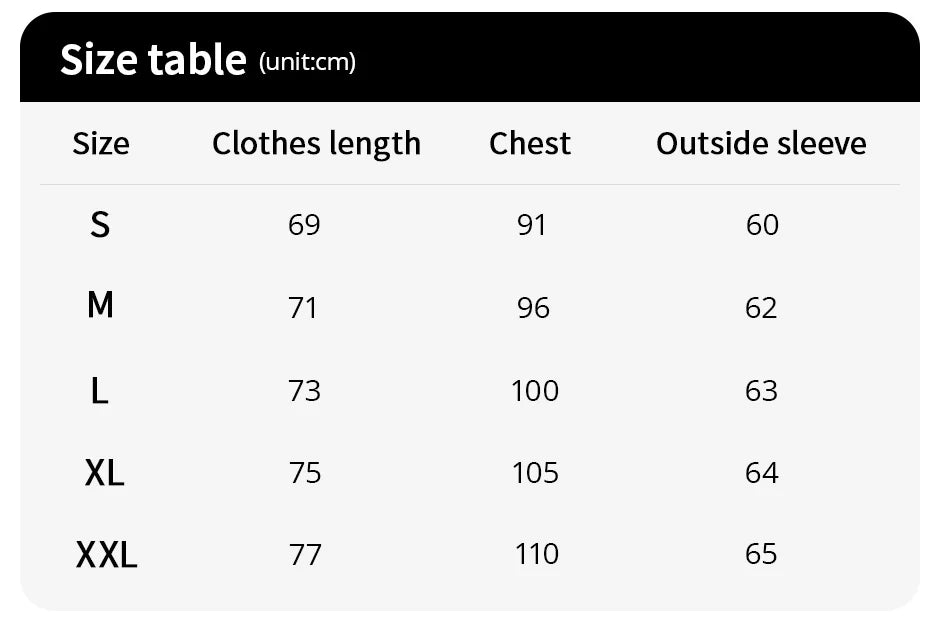940x623 pixels.
Task: Click outside sleeve value 60
Action: pos(762,225)
